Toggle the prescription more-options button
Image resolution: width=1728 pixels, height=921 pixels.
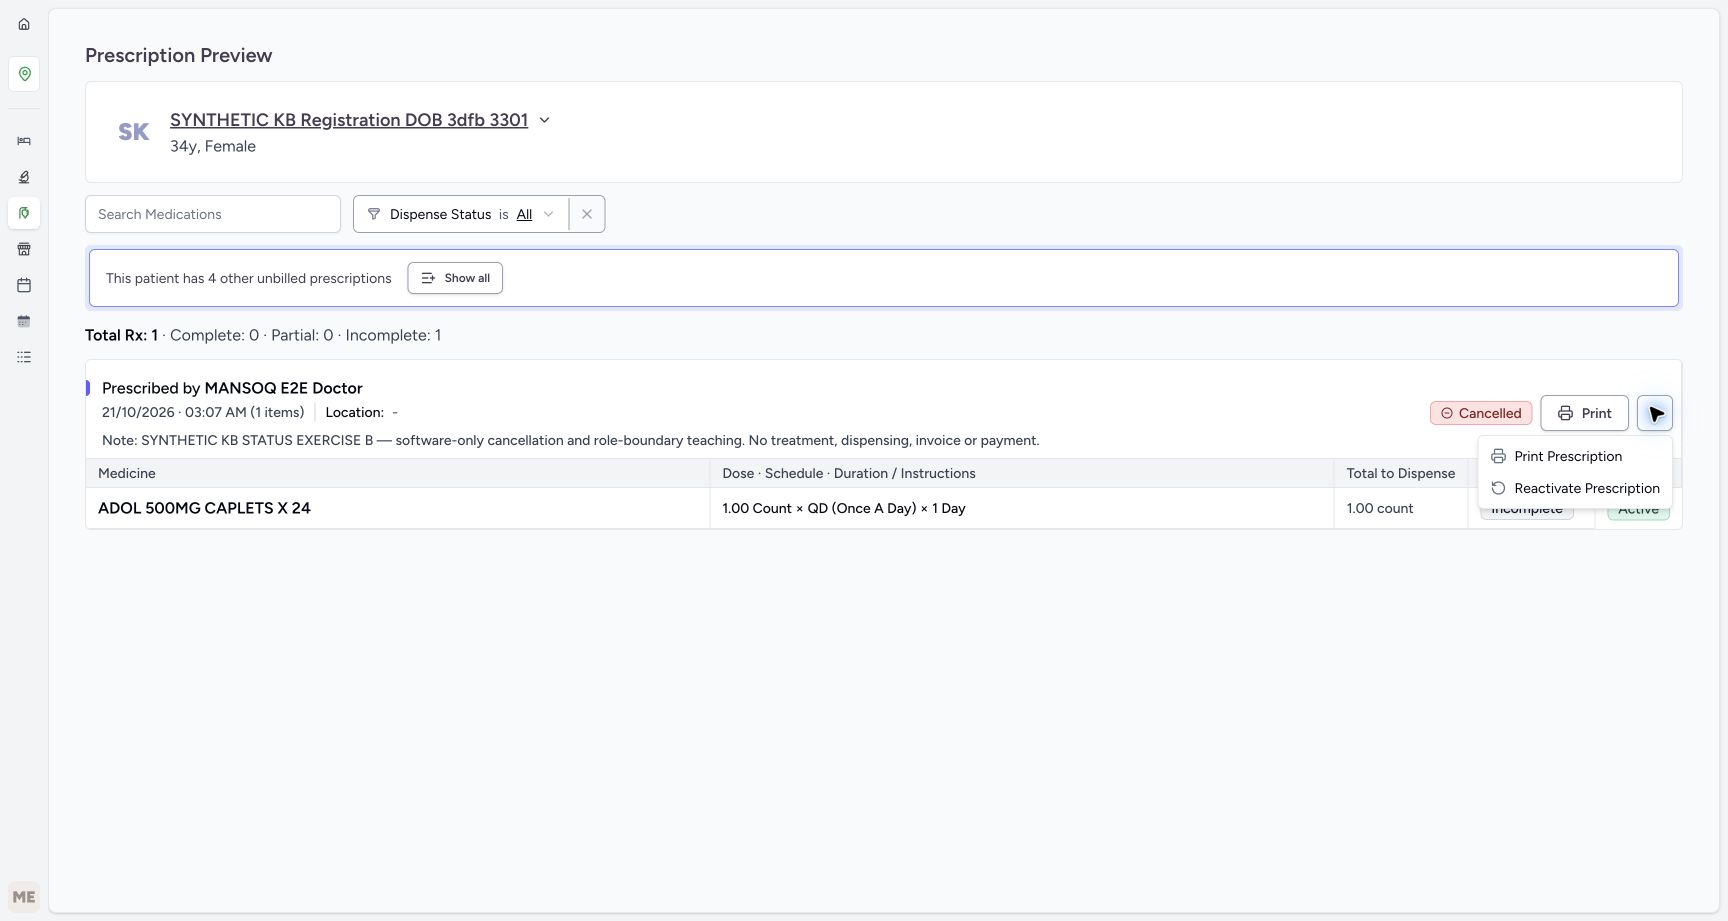click(1655, 413)
